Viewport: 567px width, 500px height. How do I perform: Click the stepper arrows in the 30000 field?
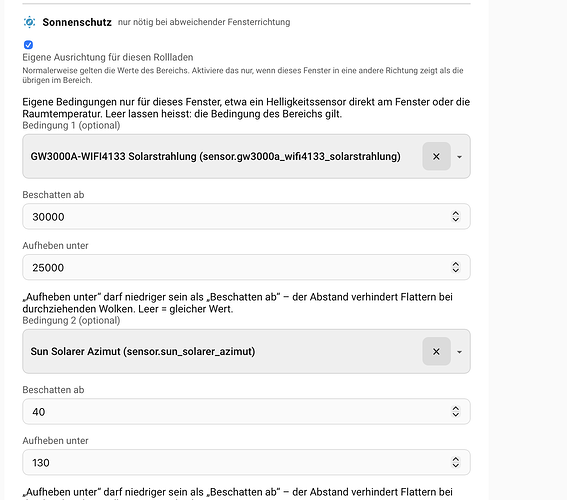456,217
